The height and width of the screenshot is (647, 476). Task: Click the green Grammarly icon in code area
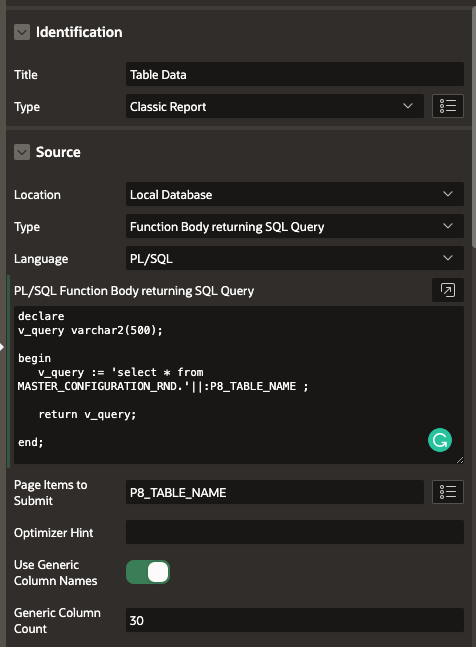[440, 440]
